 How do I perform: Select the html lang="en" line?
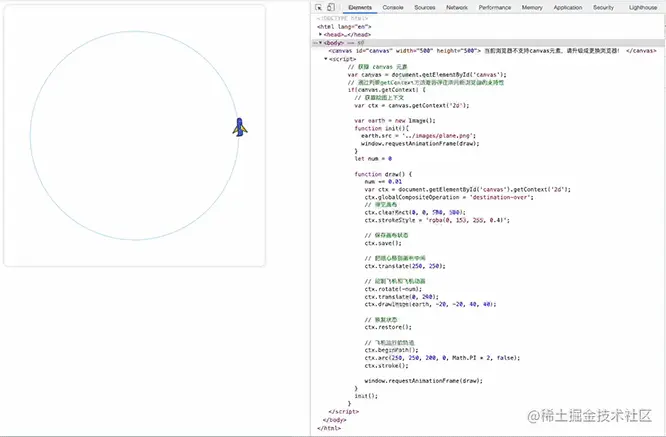pyautogui.click(x=344, y=27)
